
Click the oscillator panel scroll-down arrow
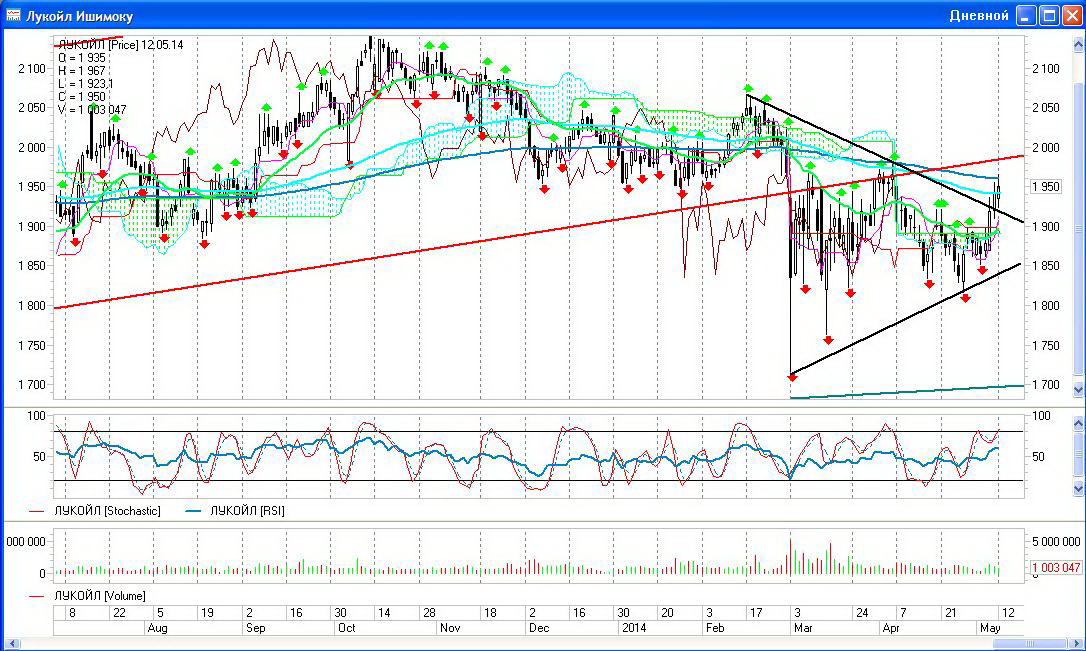(x=1078, y=488)
